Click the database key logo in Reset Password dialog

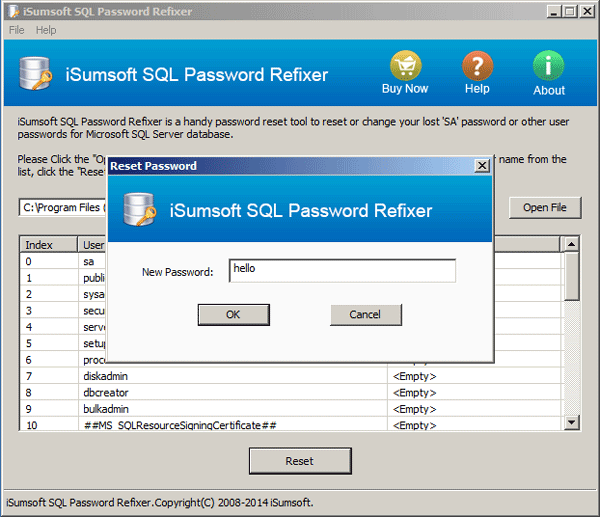(x=139, y=209)
